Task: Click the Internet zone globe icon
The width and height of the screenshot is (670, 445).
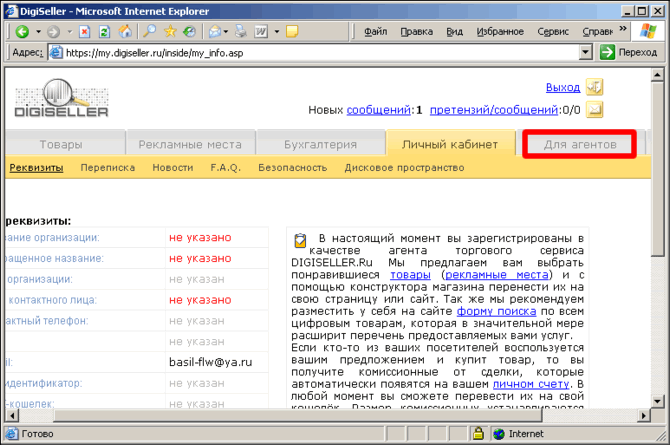Action: 499,434
